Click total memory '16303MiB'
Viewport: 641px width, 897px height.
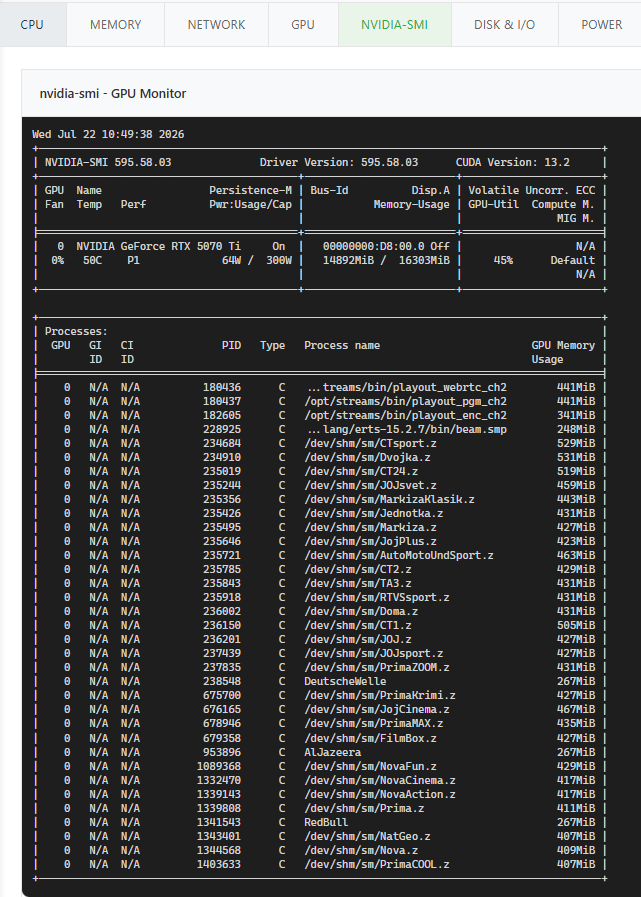tap(424, 260)
